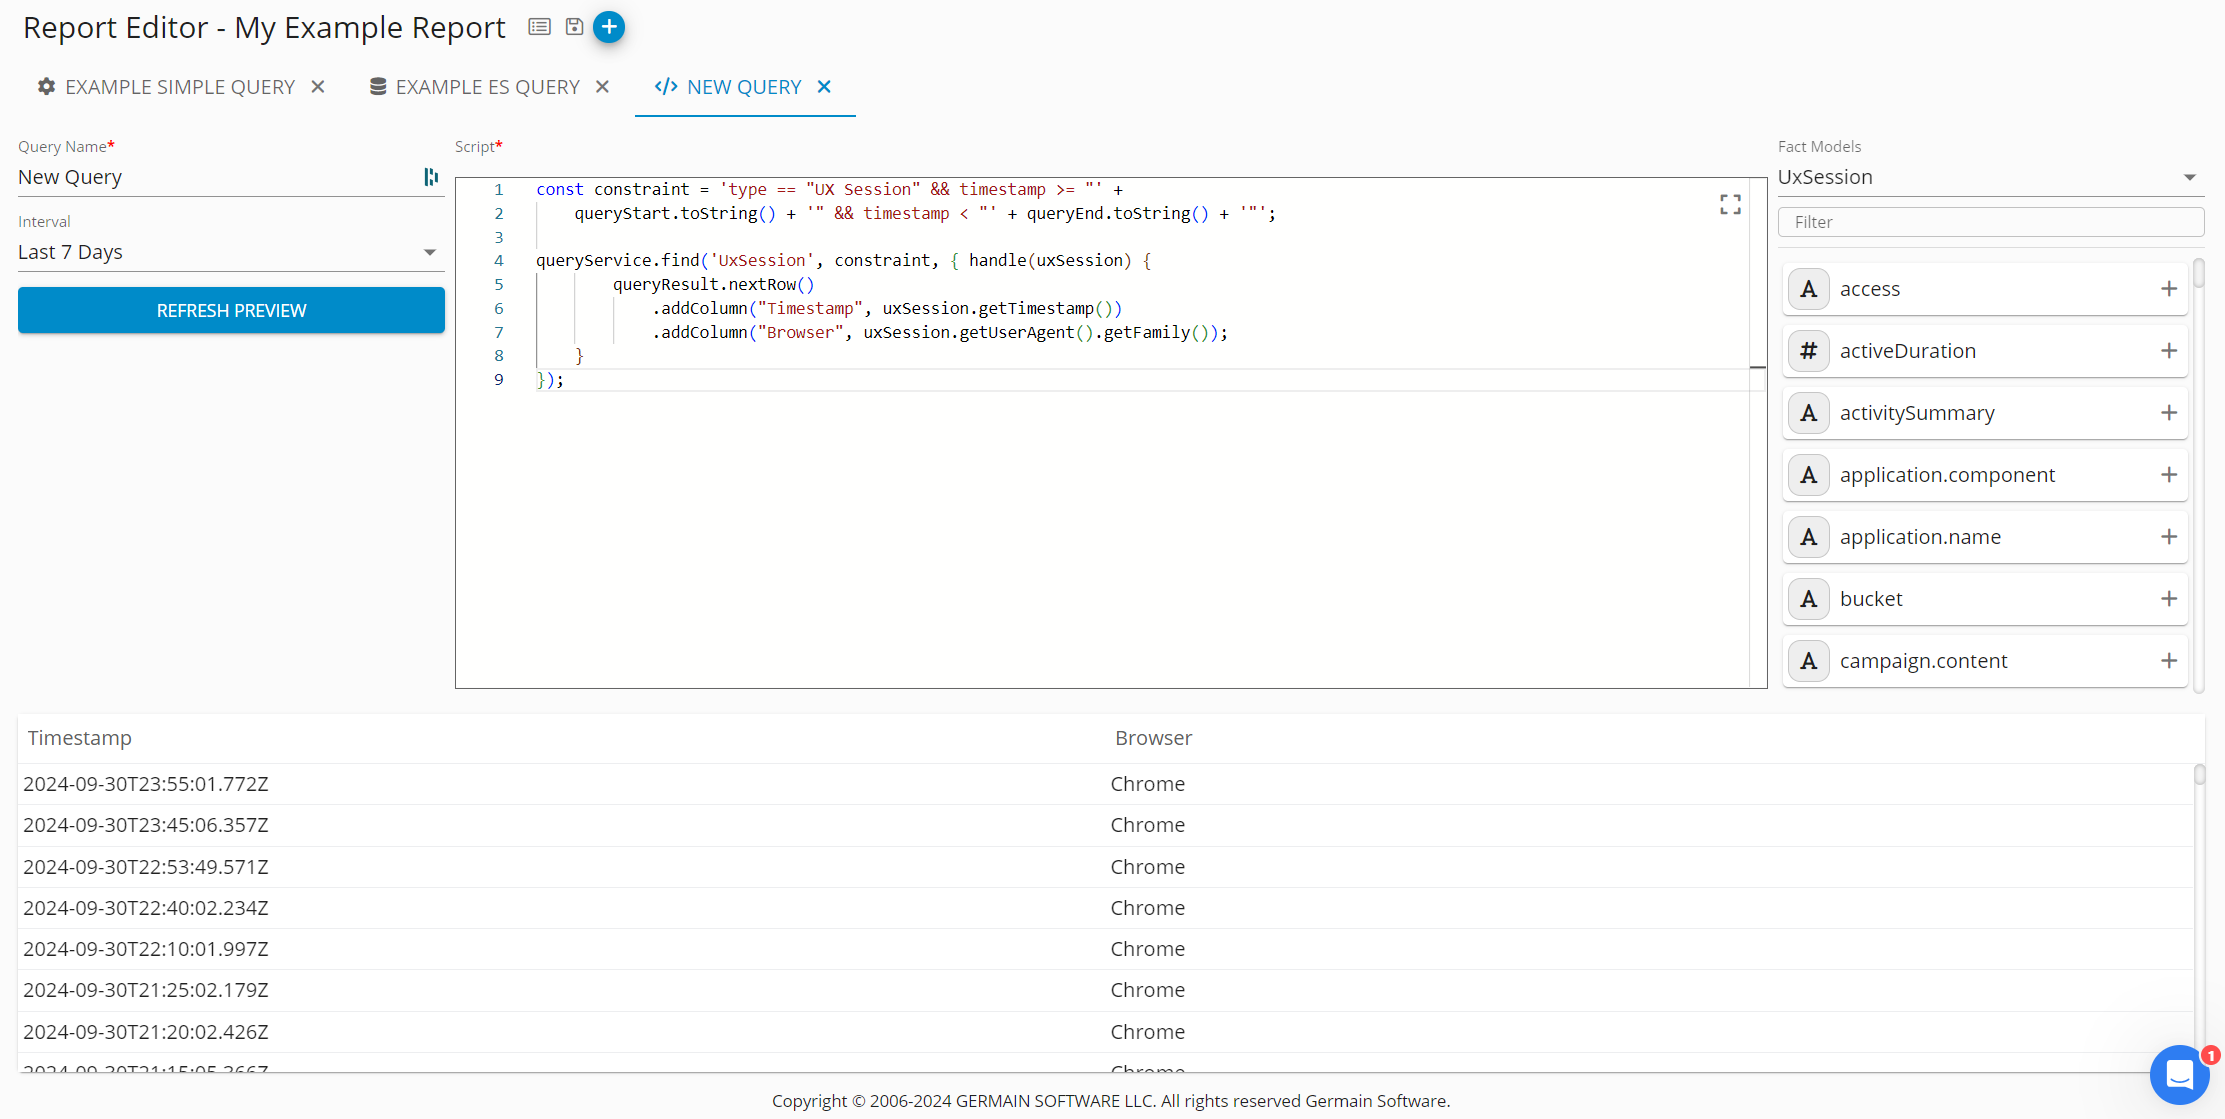Open the Interval dropdown
Image resolution: width=2225 pixels, height=1119 pixels.
tap(231, 252)
